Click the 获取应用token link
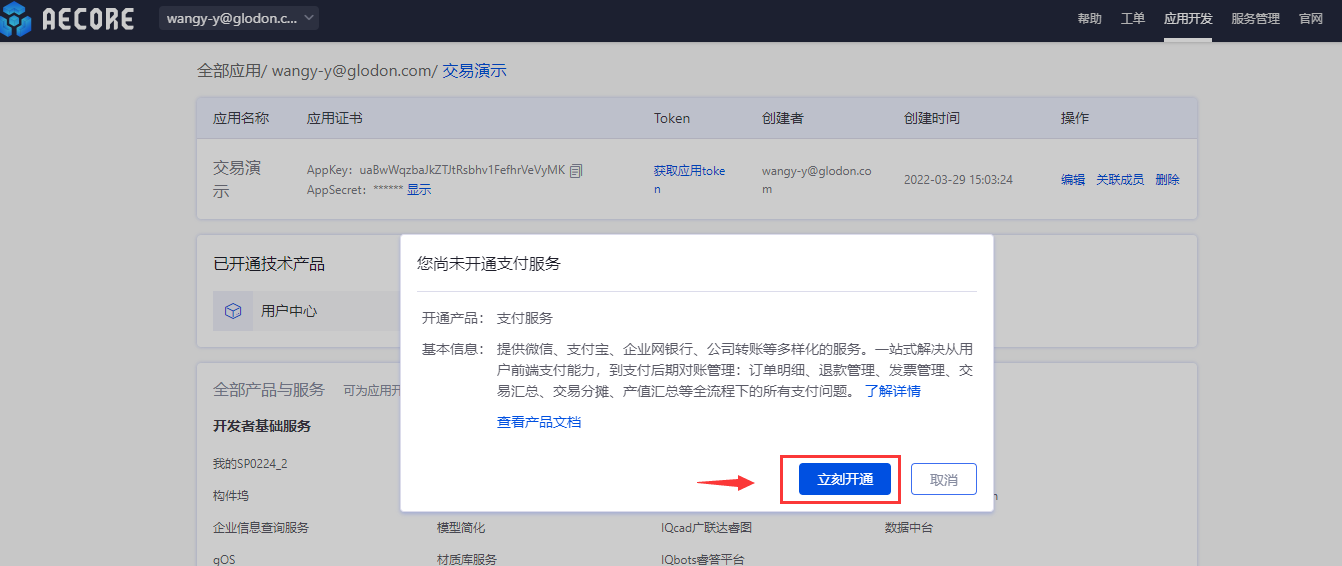 (689, 171)
